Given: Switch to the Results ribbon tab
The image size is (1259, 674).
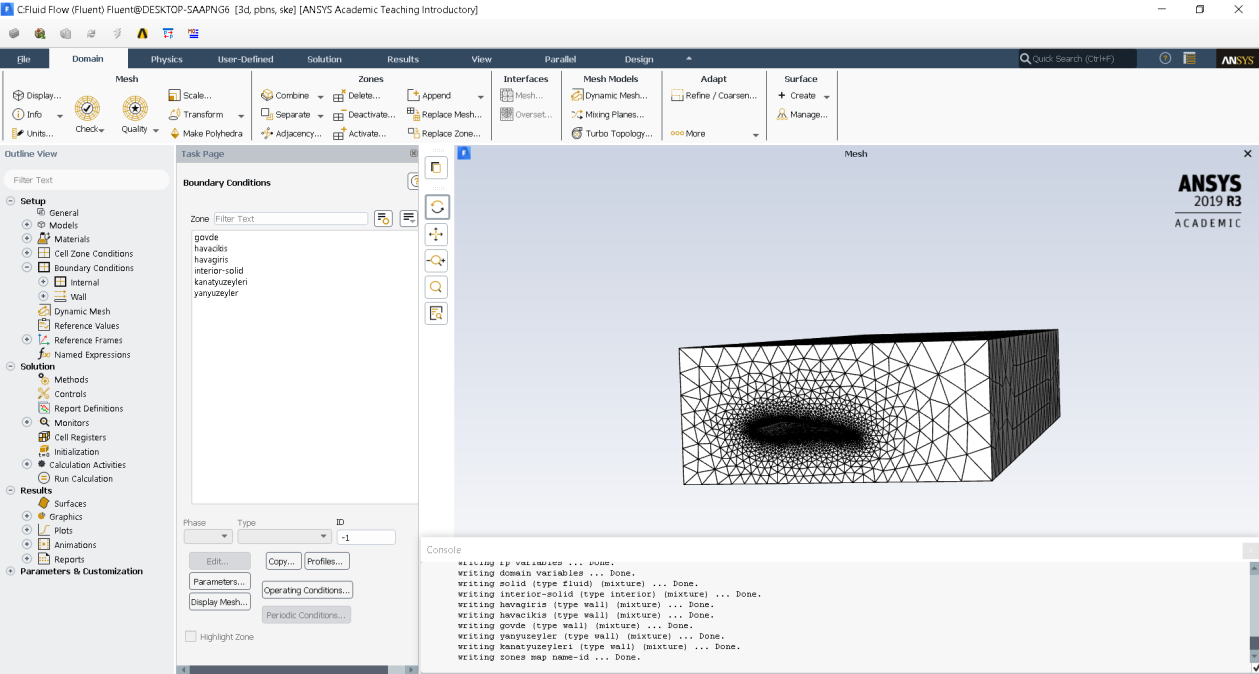Looking at the screenshot, I should click(403, 59).
